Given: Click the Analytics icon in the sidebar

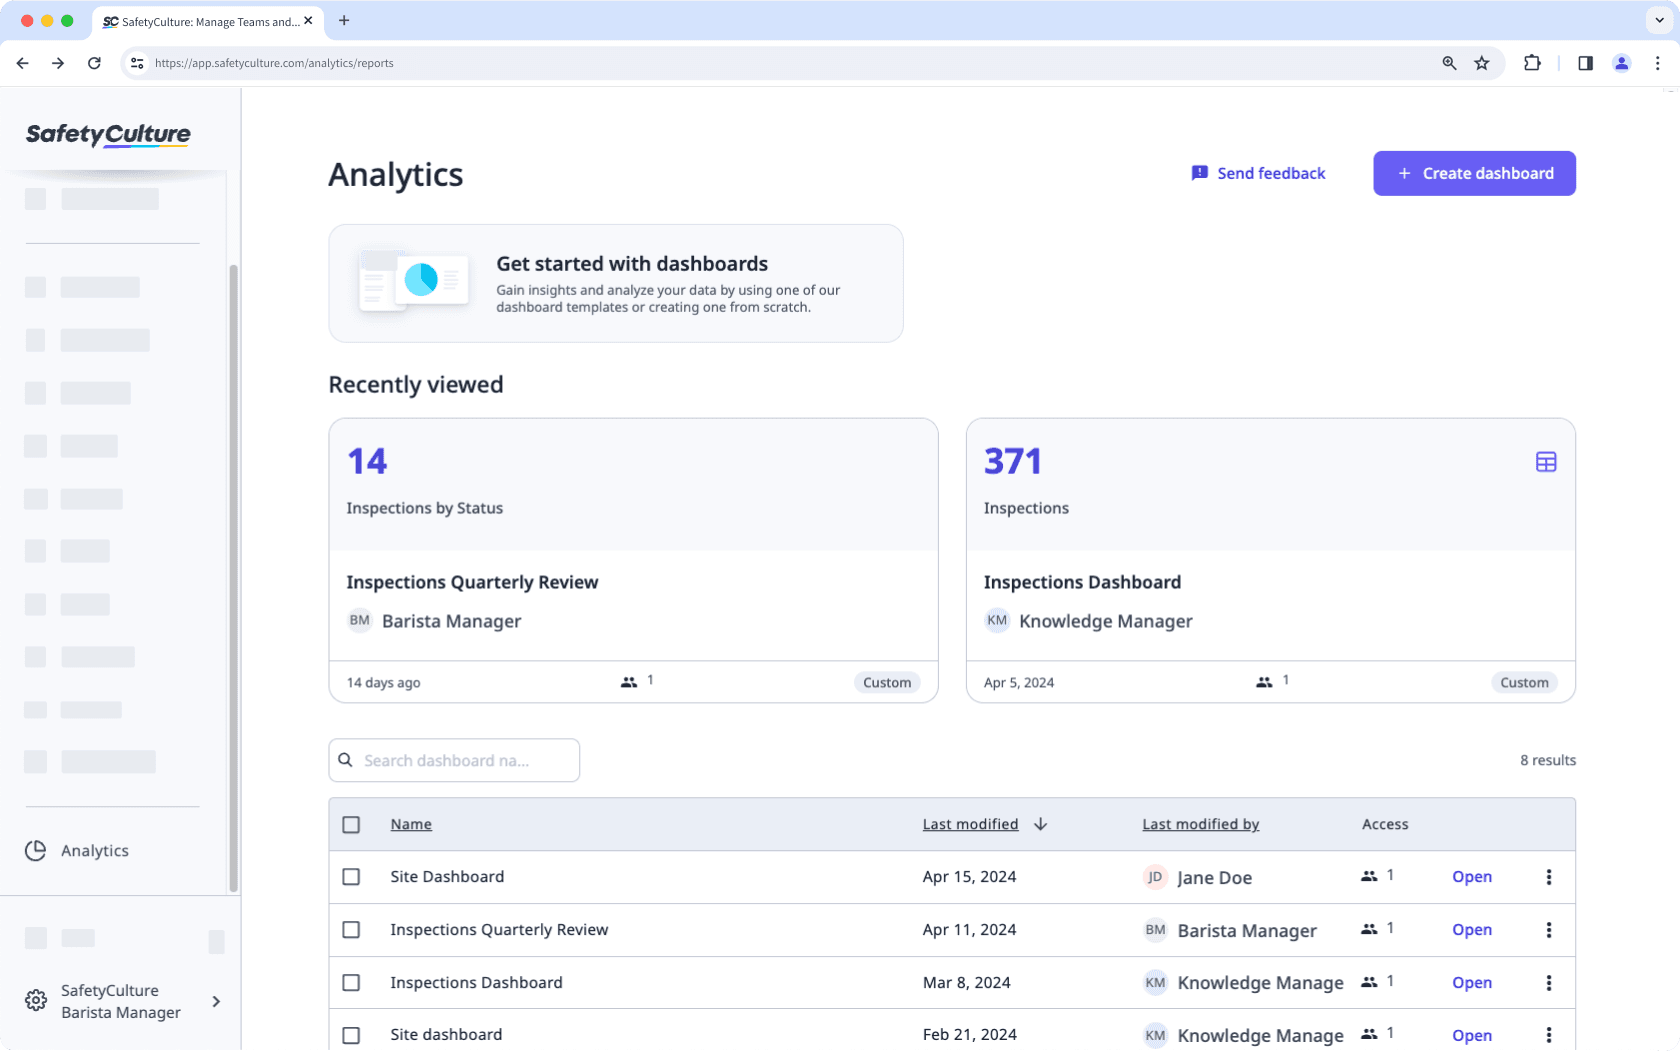Looking at the screenshot, I should [35, 850].
